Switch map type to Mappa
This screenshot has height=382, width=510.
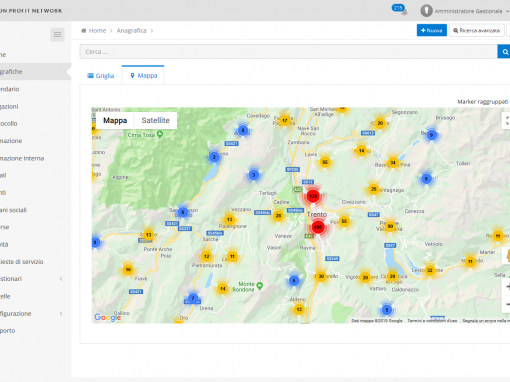pos(115,120)
